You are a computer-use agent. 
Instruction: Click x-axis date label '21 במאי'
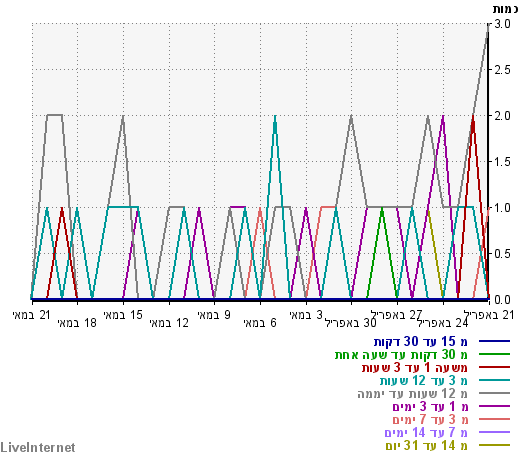click(x=32, y=315)
